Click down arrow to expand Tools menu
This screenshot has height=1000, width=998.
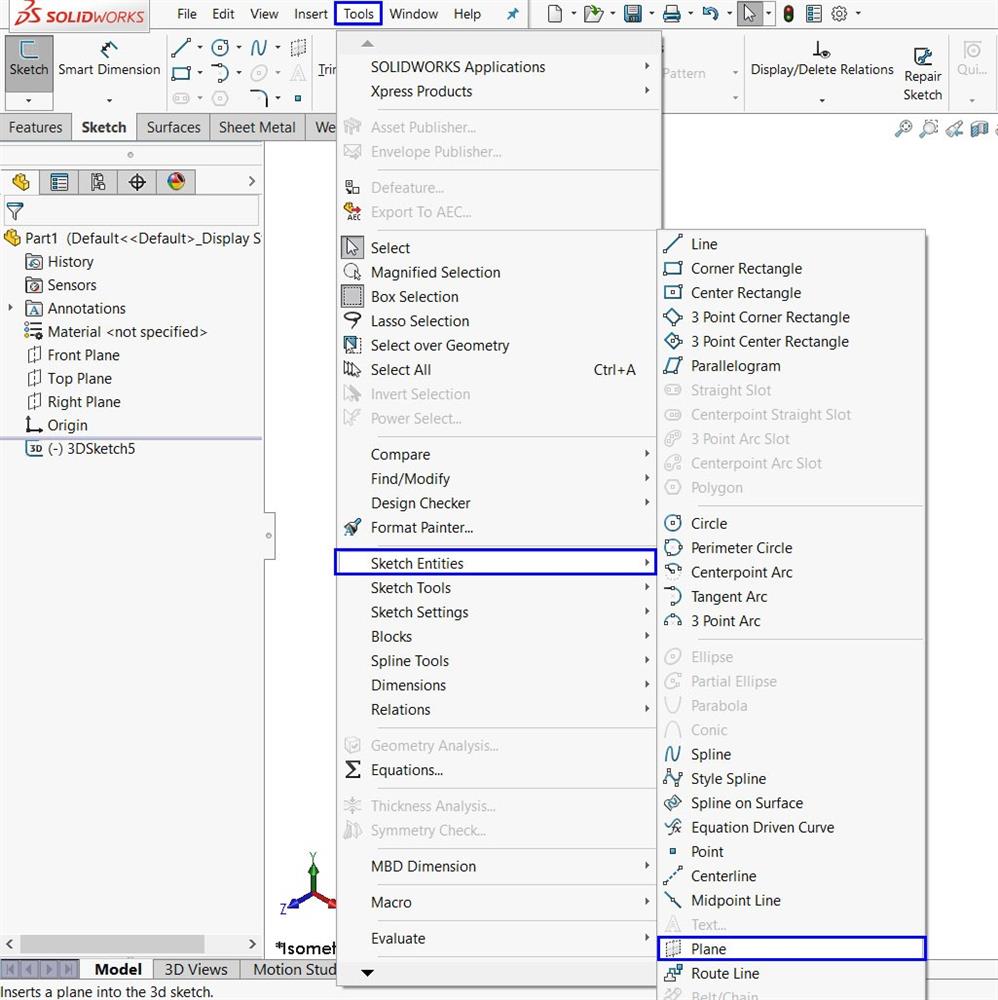(x=367, y=973)
